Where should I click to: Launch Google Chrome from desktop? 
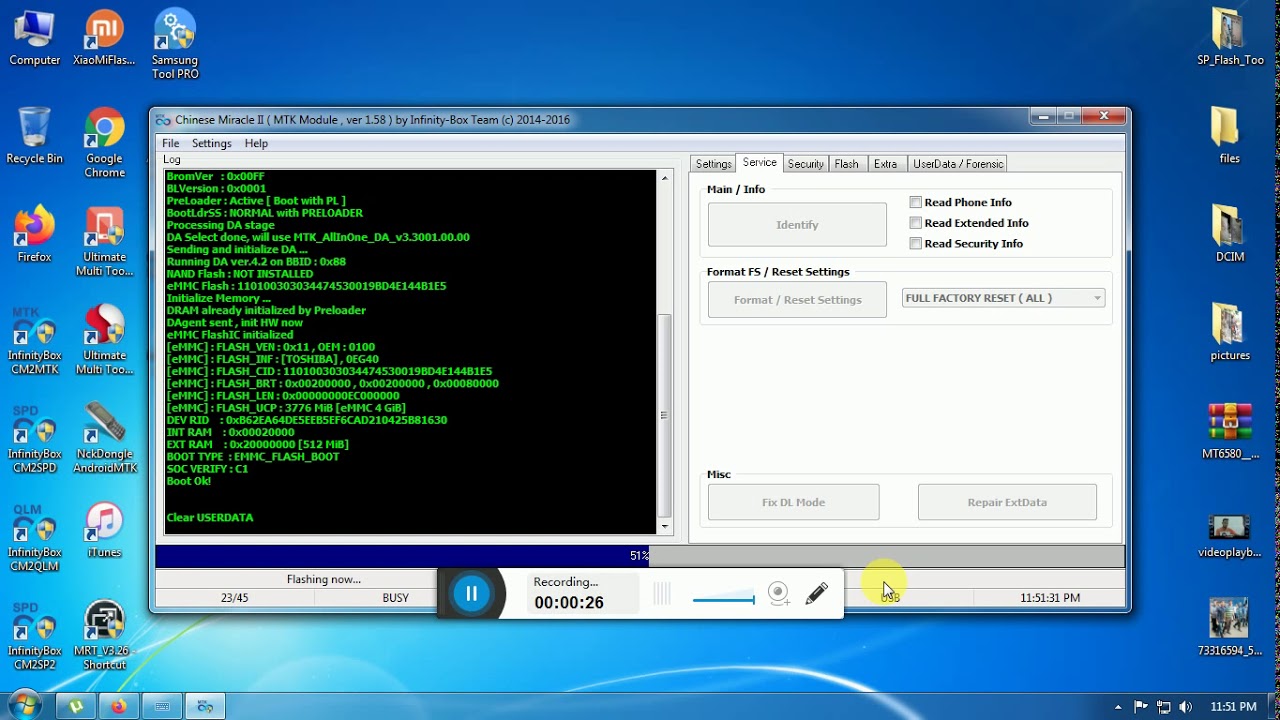(104, 143)
